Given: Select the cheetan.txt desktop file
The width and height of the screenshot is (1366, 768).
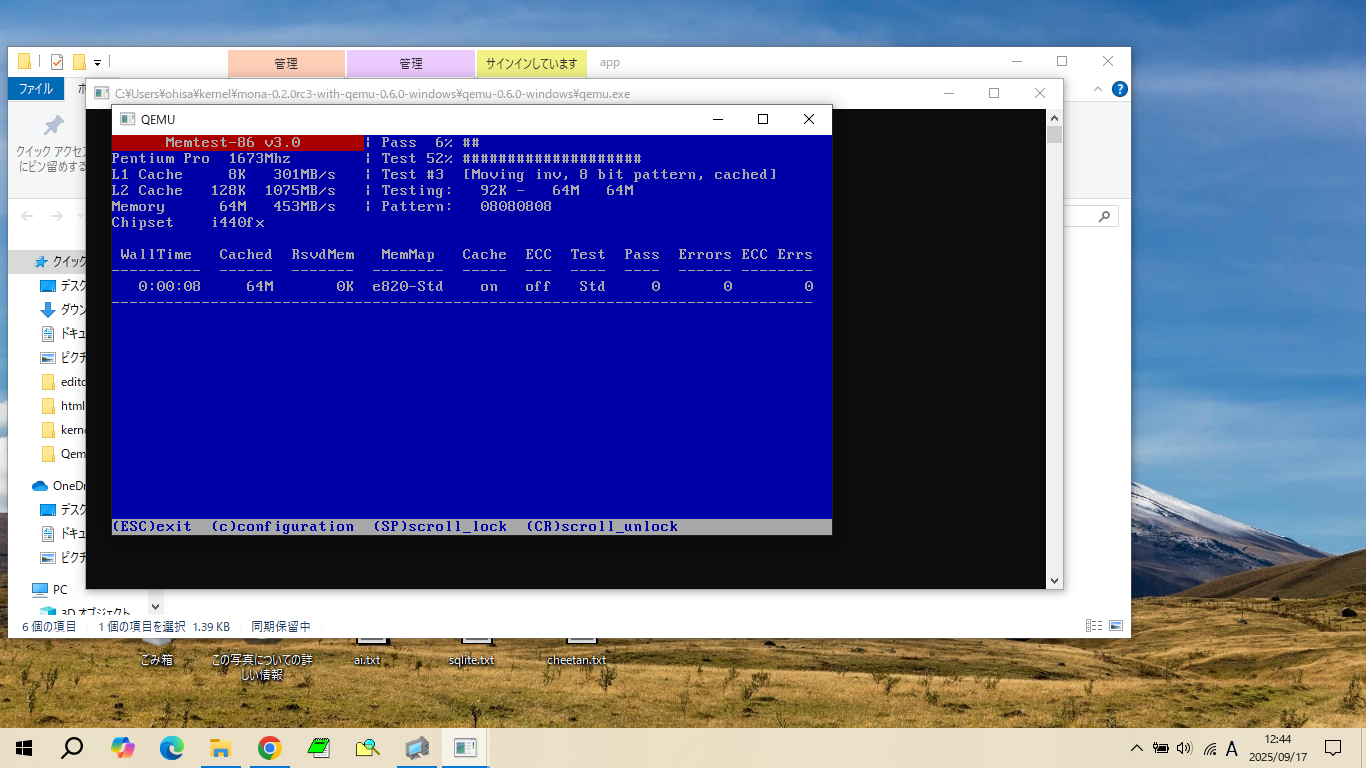Looking at the screenshot, I should tap(576, 660).
